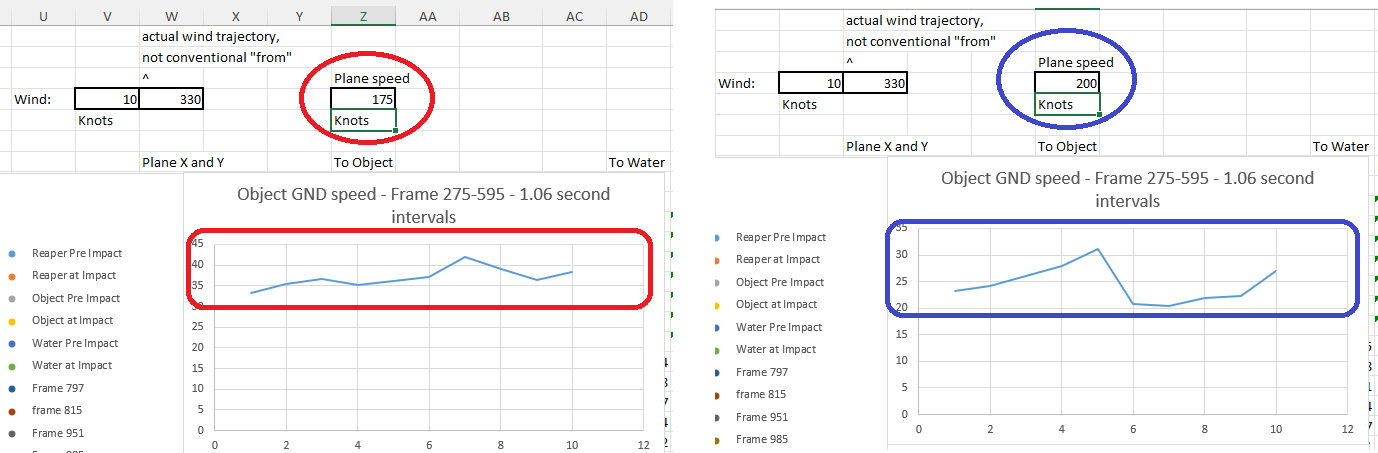Viewport: 1378px width, 453px height.
Task: Select right legend entry Water at Impact
Action: (776, 349)
